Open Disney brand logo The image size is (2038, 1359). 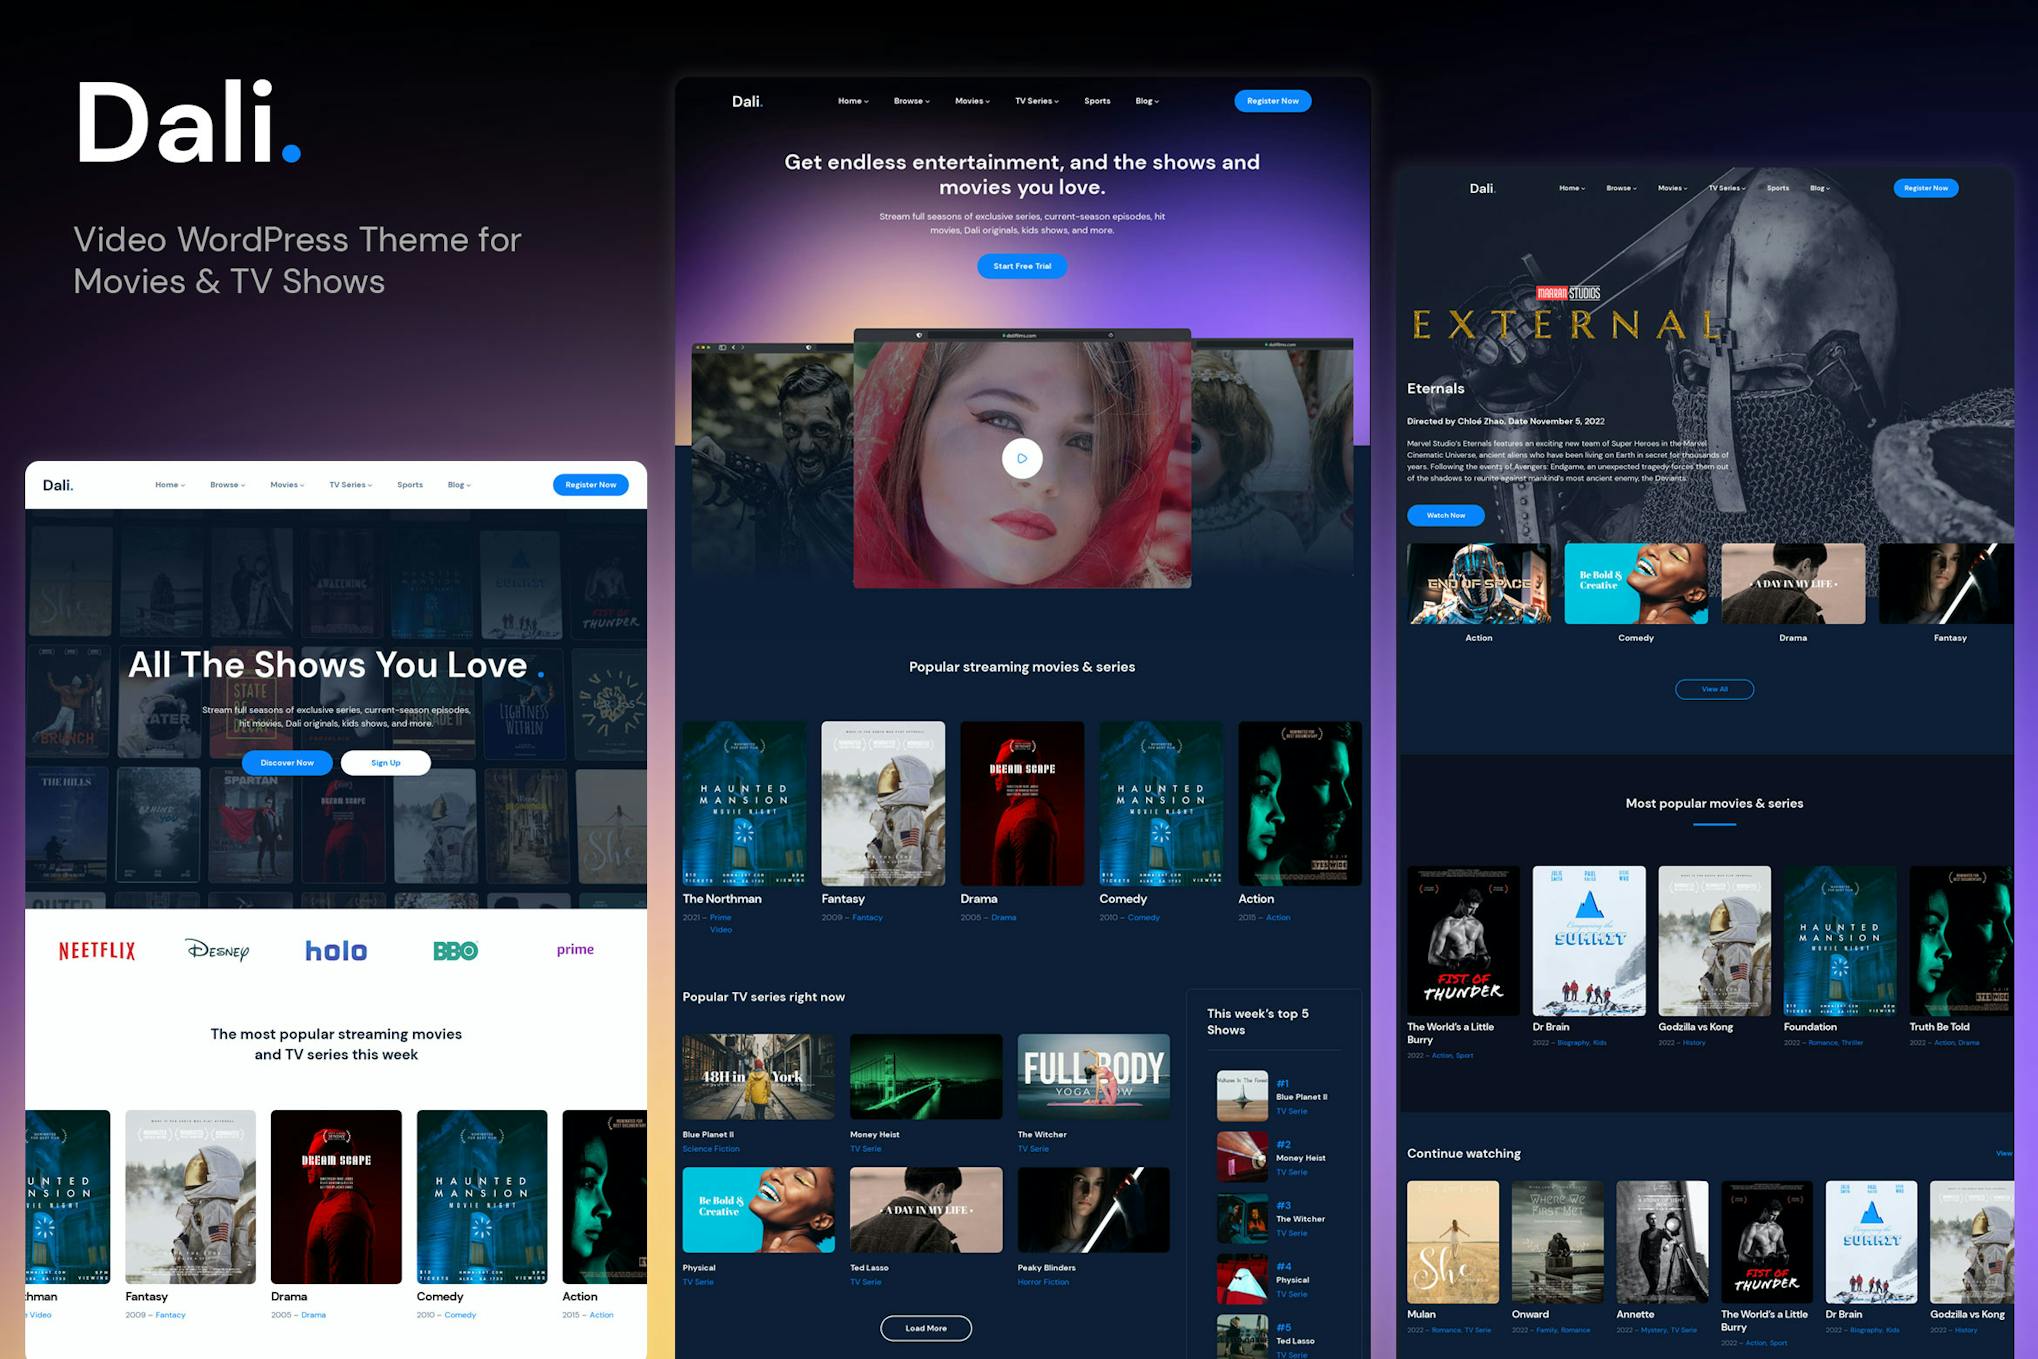tap(217, 950)
